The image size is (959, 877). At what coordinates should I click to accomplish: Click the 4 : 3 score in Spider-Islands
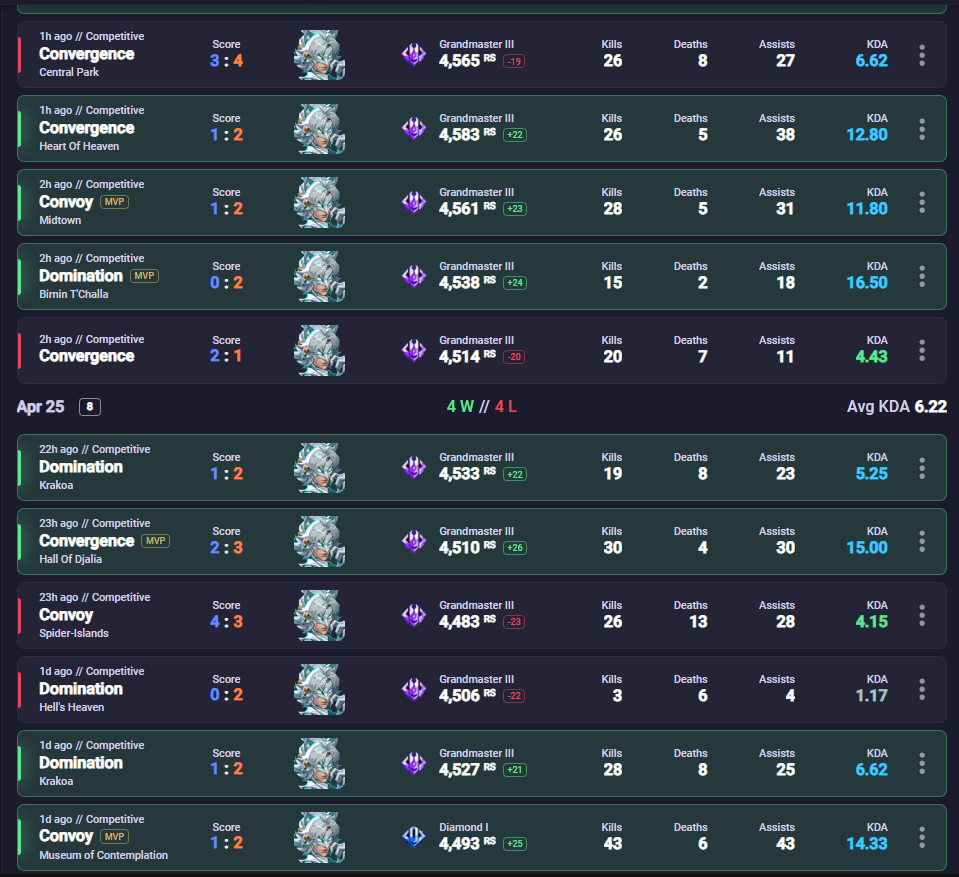pos(226,621)
